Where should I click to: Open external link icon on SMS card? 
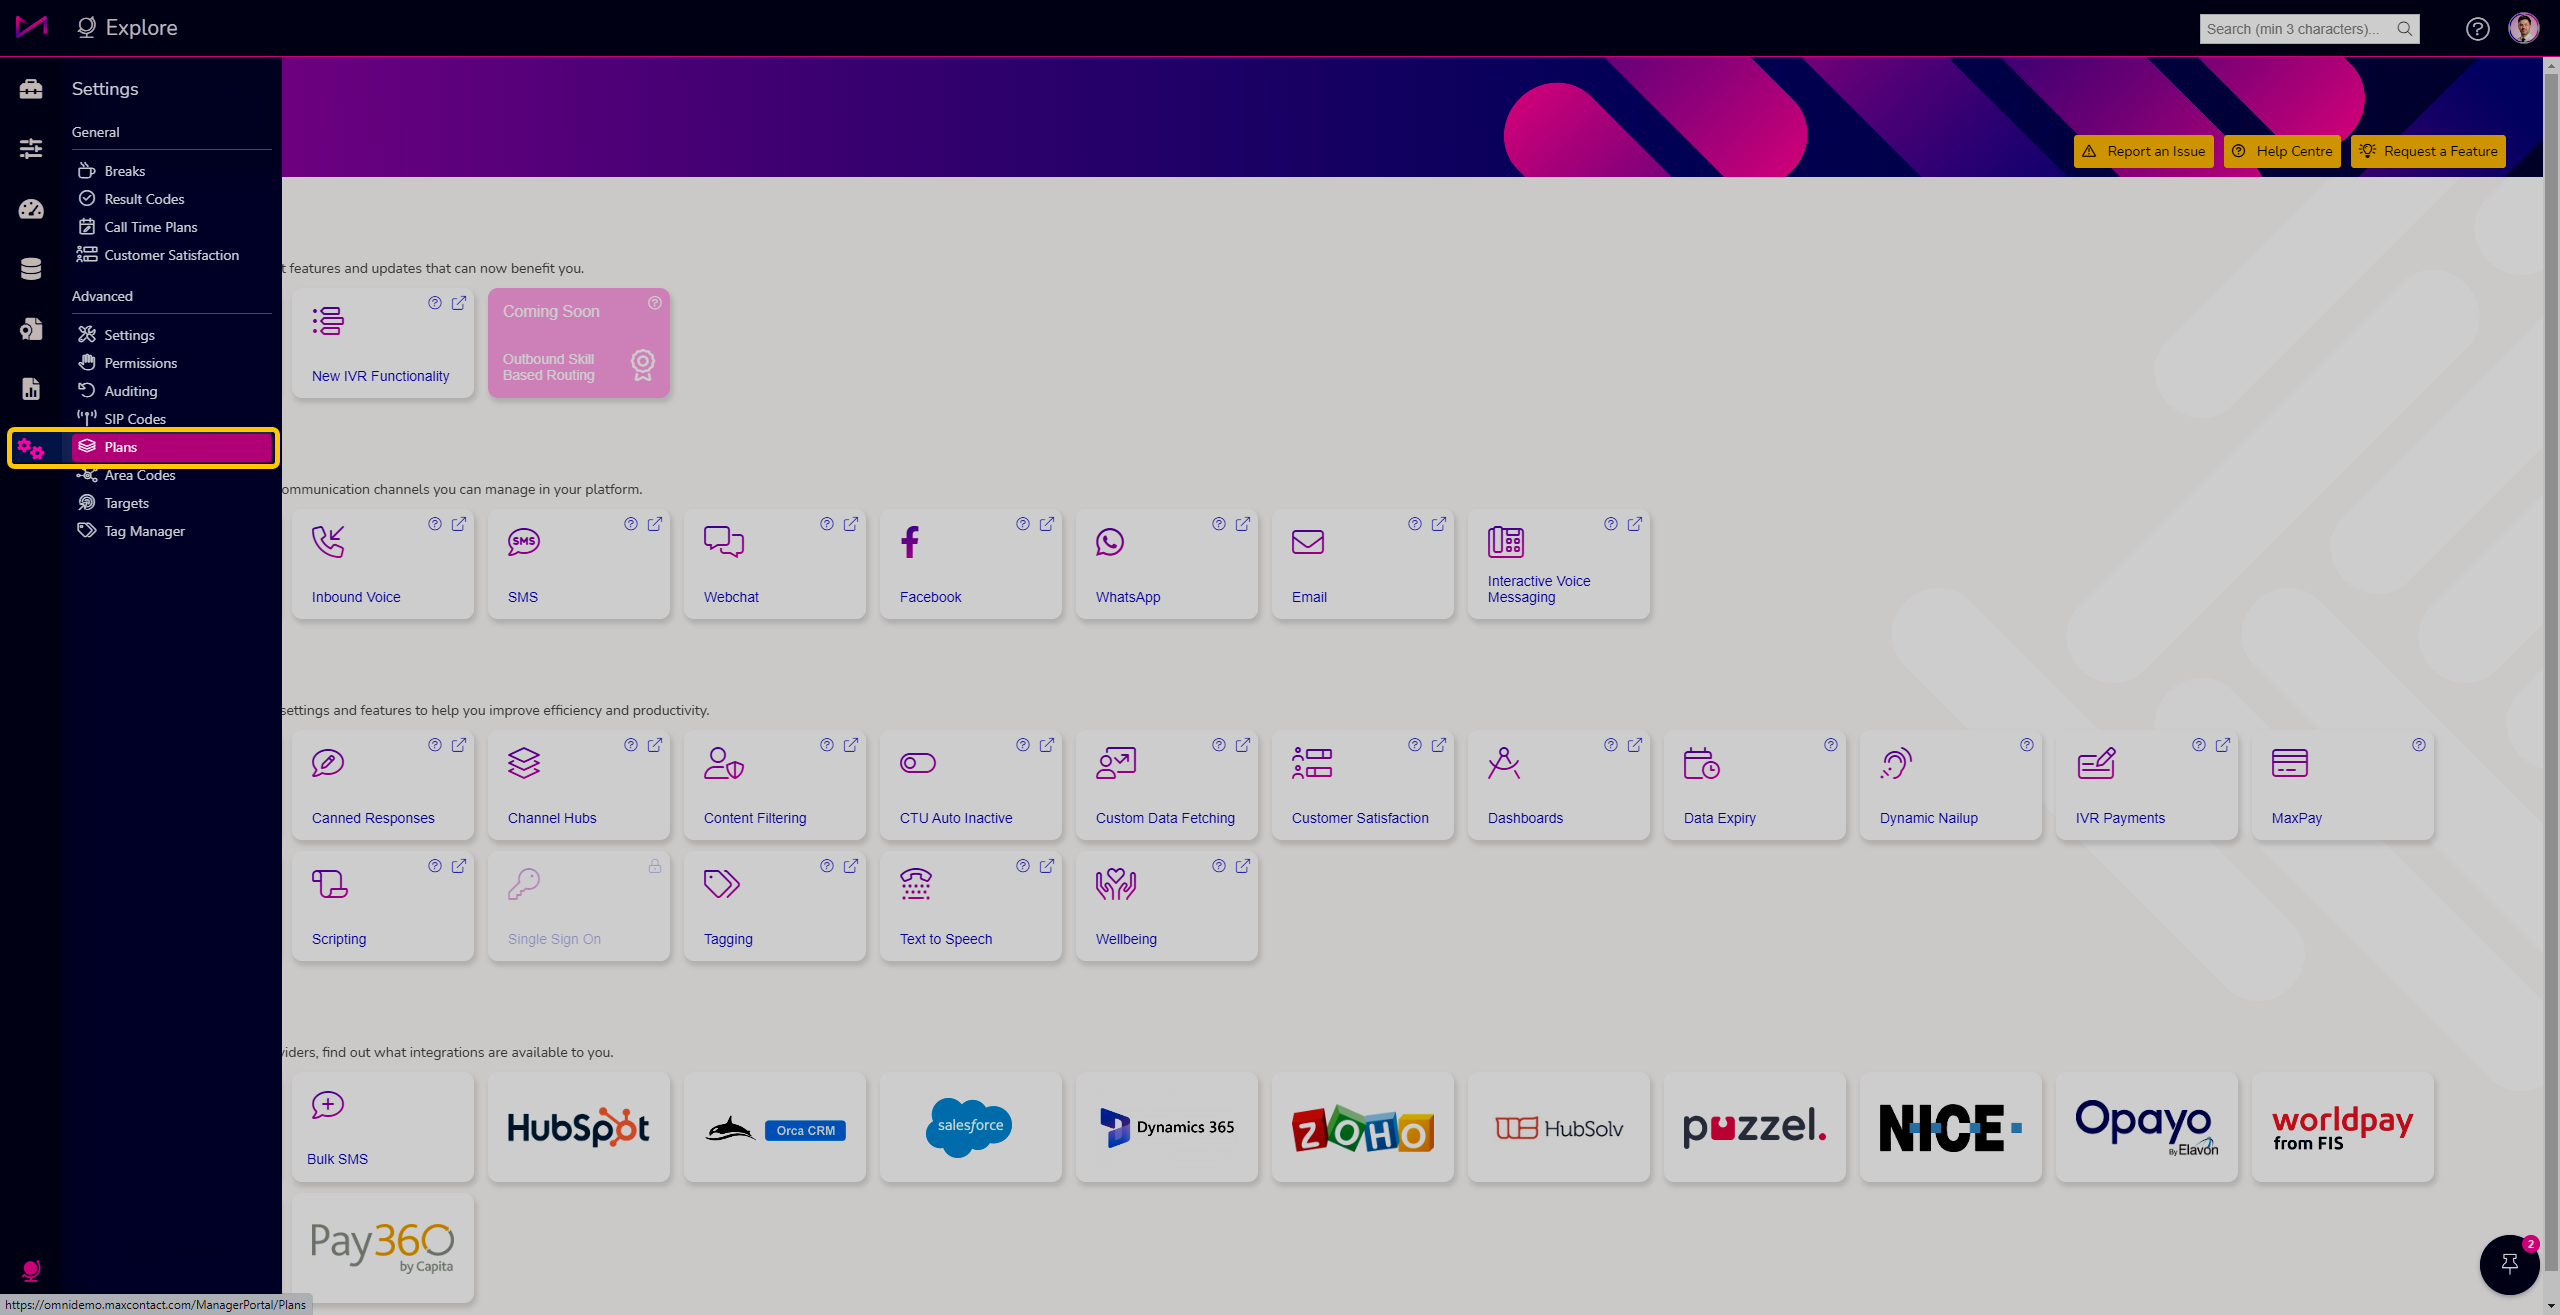tap(655, 524)
